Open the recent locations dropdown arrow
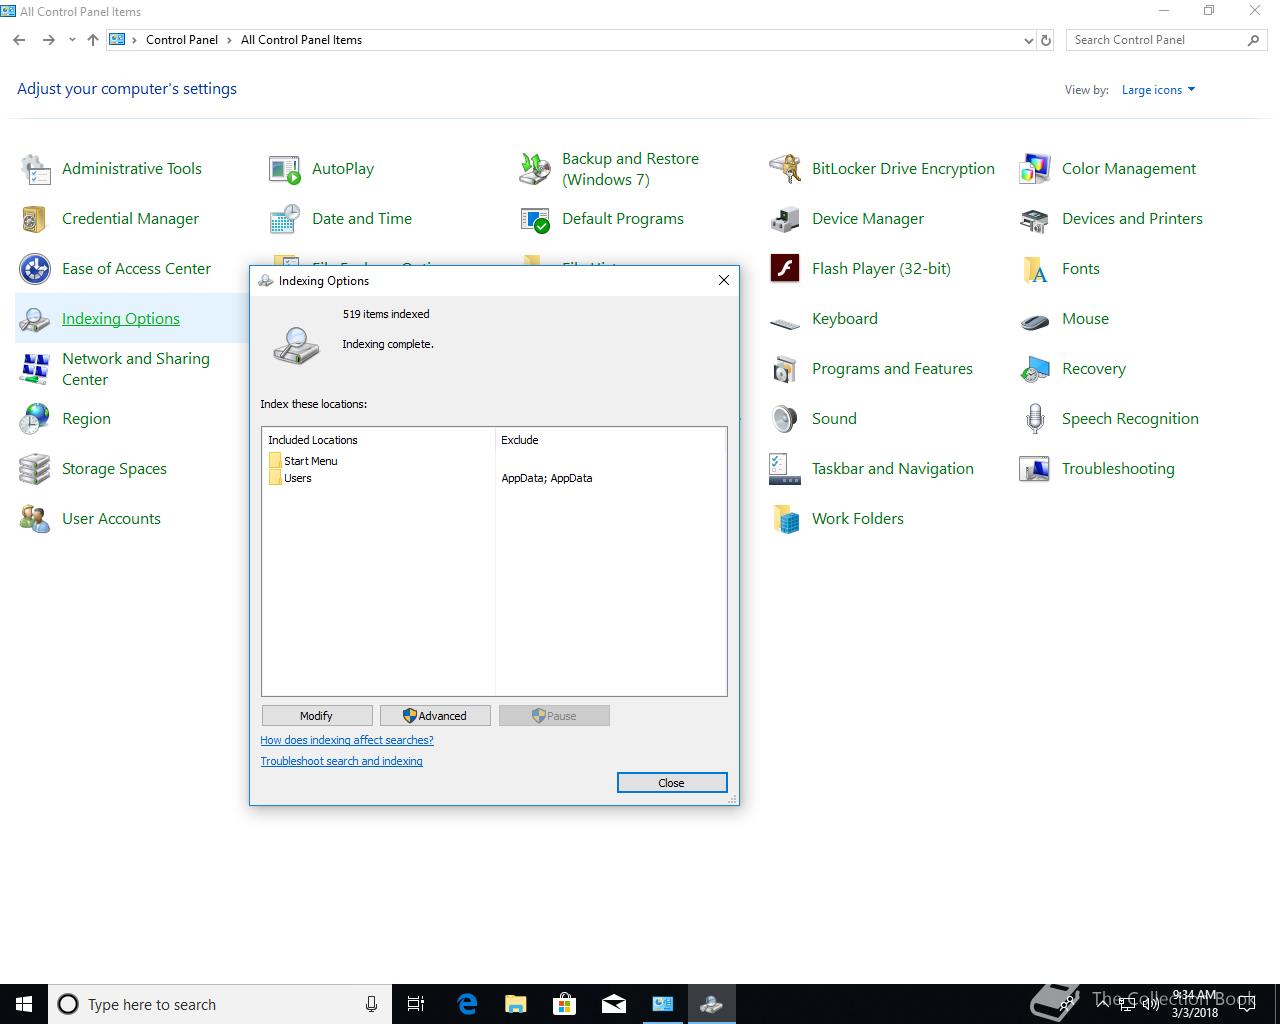1280x1024 pixels. coord(72,40)
